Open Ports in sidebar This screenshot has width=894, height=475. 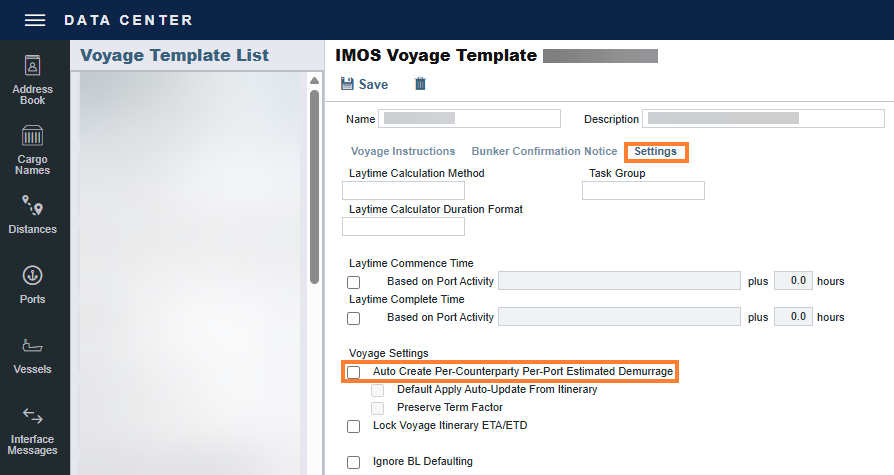click(x=32, y=285)
